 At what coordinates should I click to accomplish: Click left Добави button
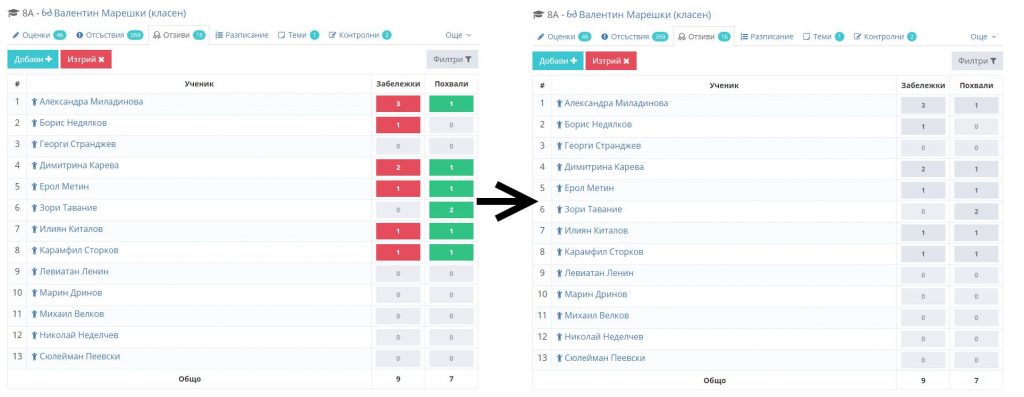33,59
